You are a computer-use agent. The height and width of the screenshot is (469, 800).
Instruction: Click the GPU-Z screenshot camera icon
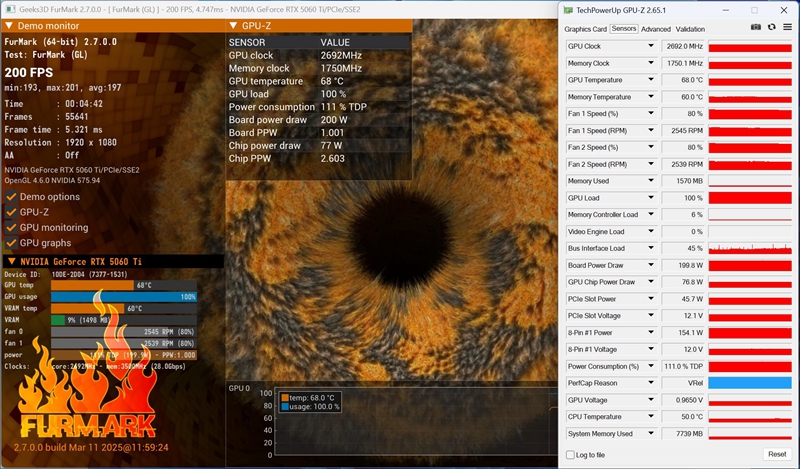tap(756, 28)
